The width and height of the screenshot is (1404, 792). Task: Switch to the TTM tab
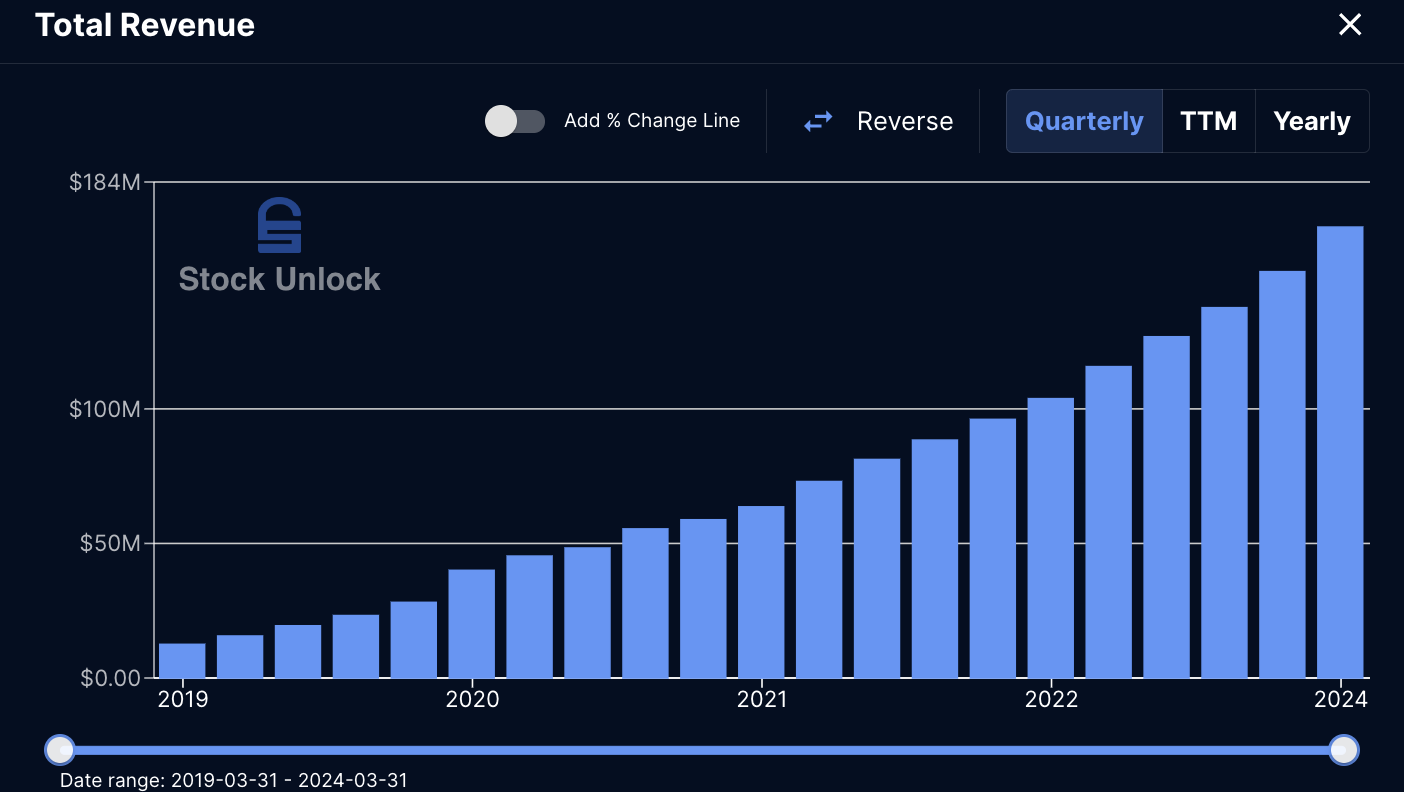coord(1209,121)
